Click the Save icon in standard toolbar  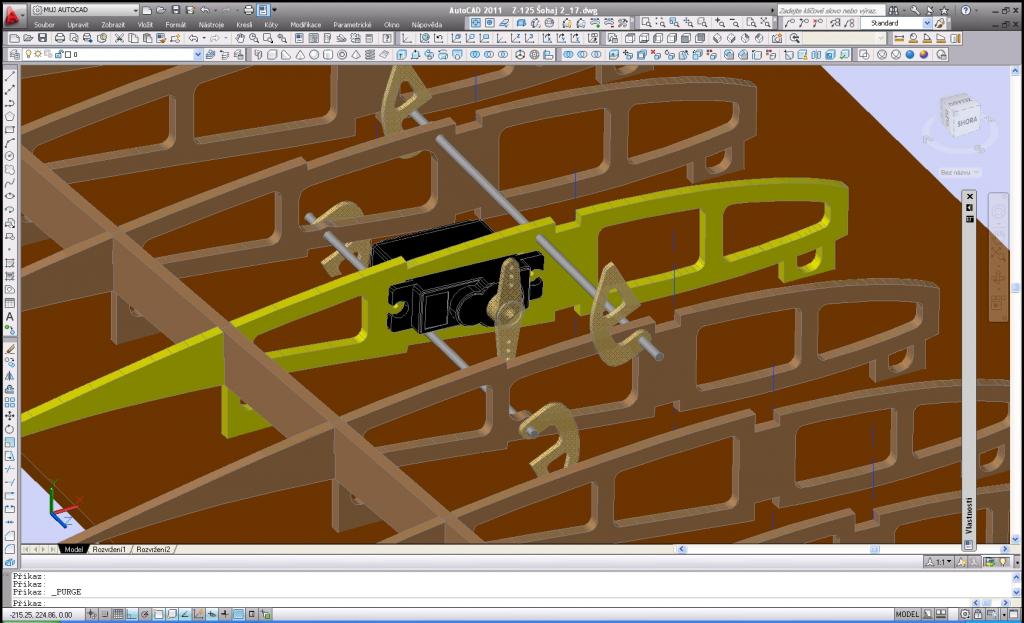pyautogui.click(x=44, y=38)
